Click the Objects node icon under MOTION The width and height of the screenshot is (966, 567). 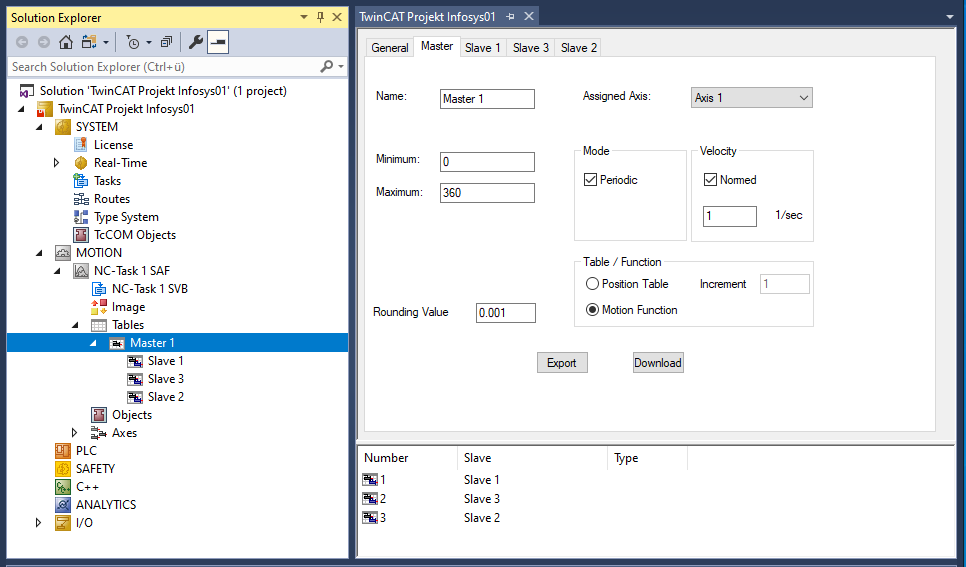pos(99,415)
